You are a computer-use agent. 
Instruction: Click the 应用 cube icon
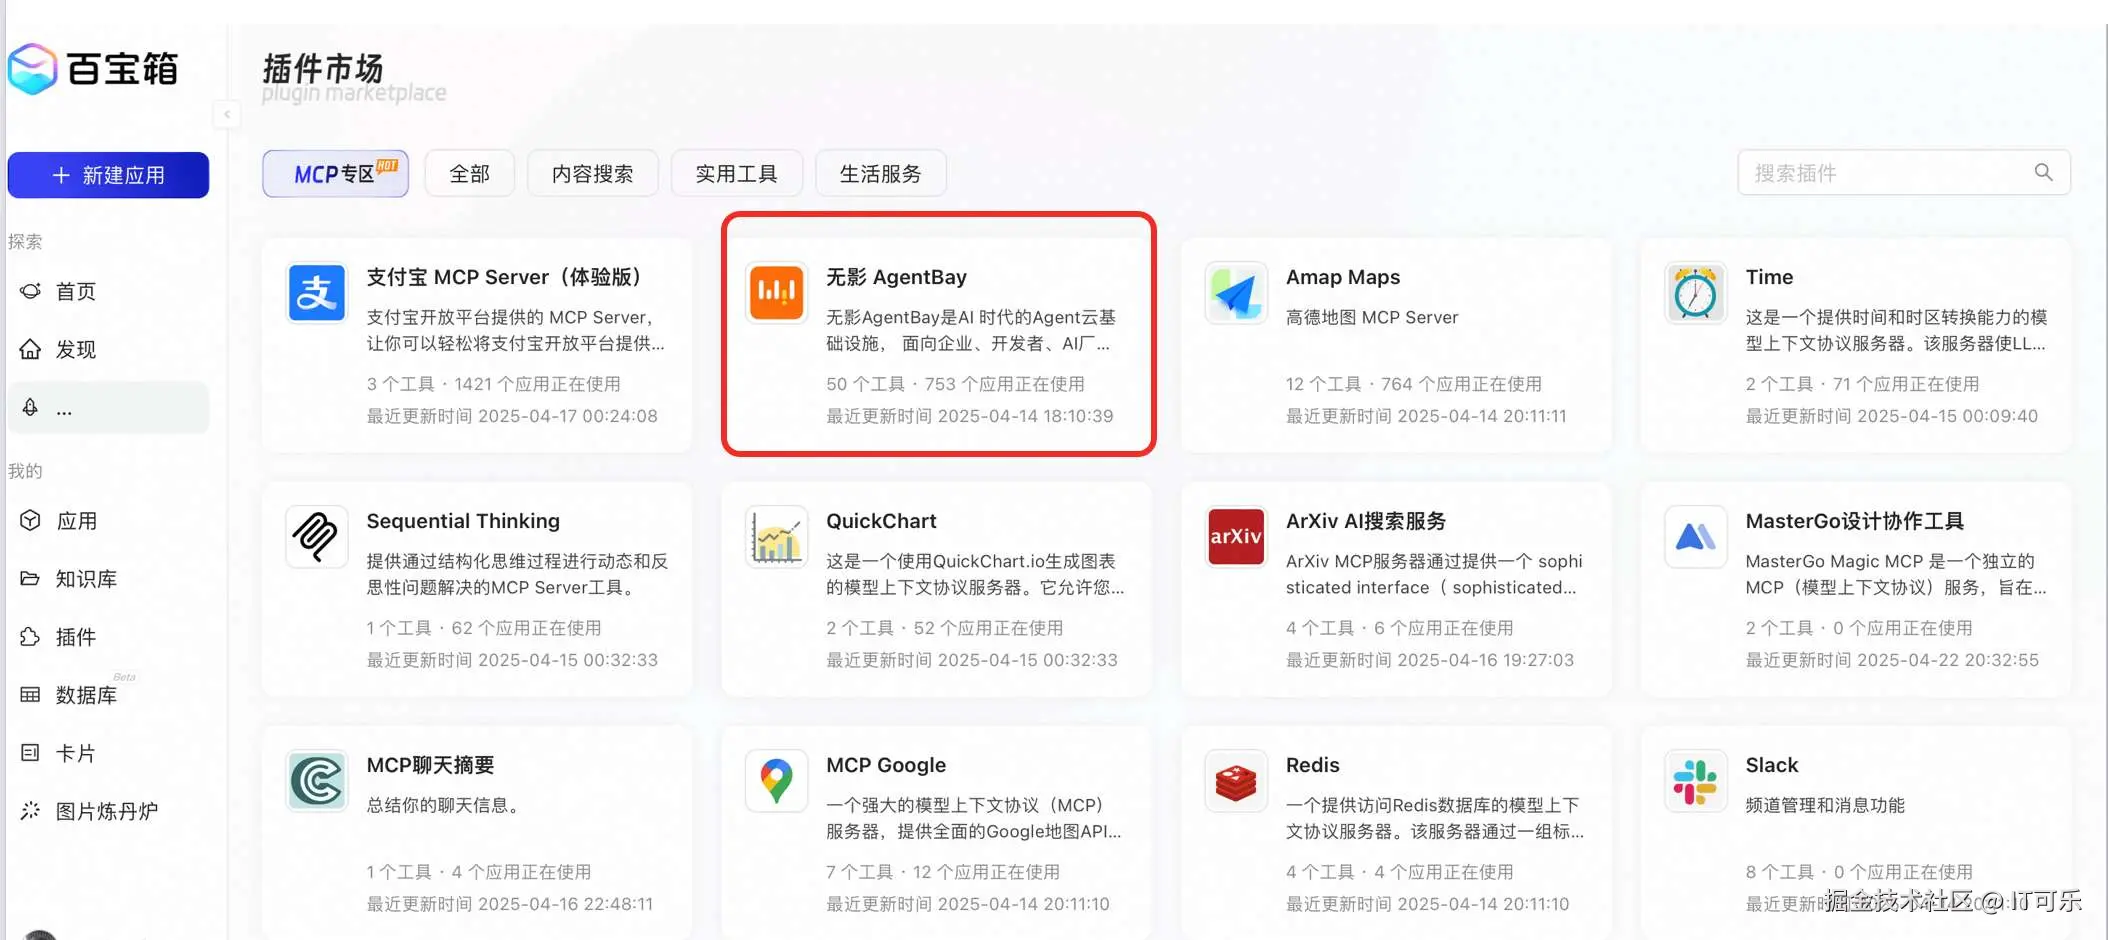[x=31, y=520]
